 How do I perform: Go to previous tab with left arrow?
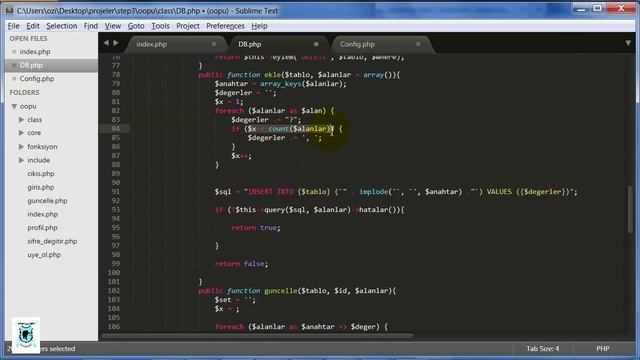tap(106, 43)
